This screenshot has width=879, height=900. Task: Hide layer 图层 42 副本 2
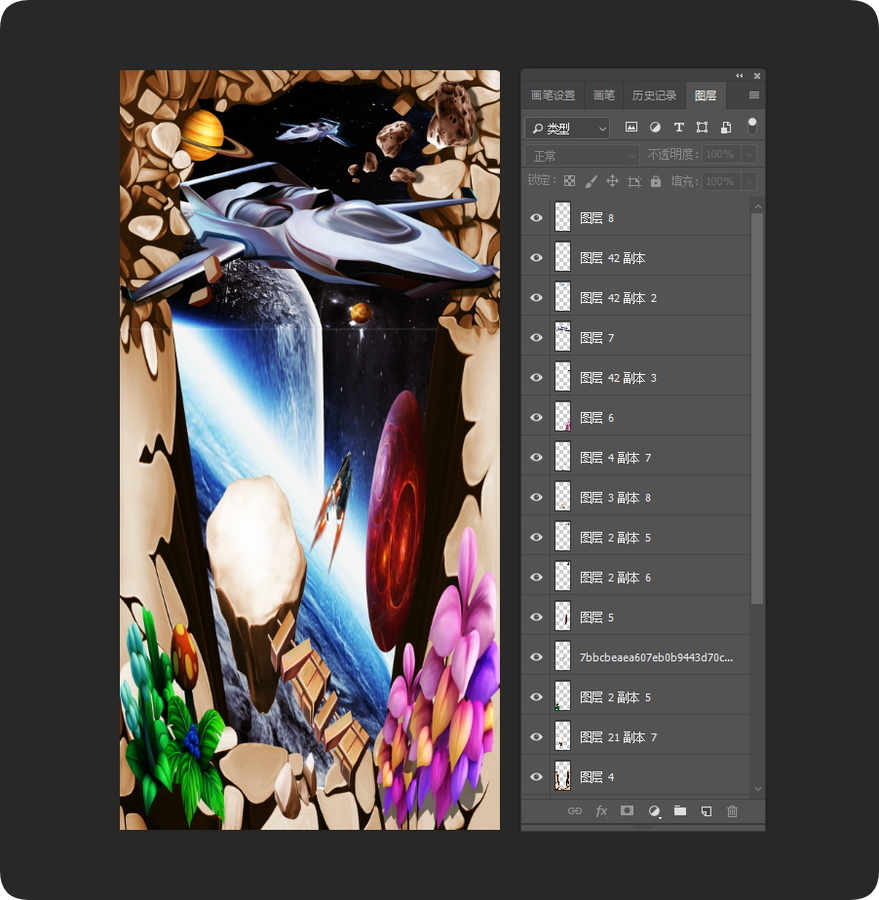pyautogui.click(x=536, y=297)
